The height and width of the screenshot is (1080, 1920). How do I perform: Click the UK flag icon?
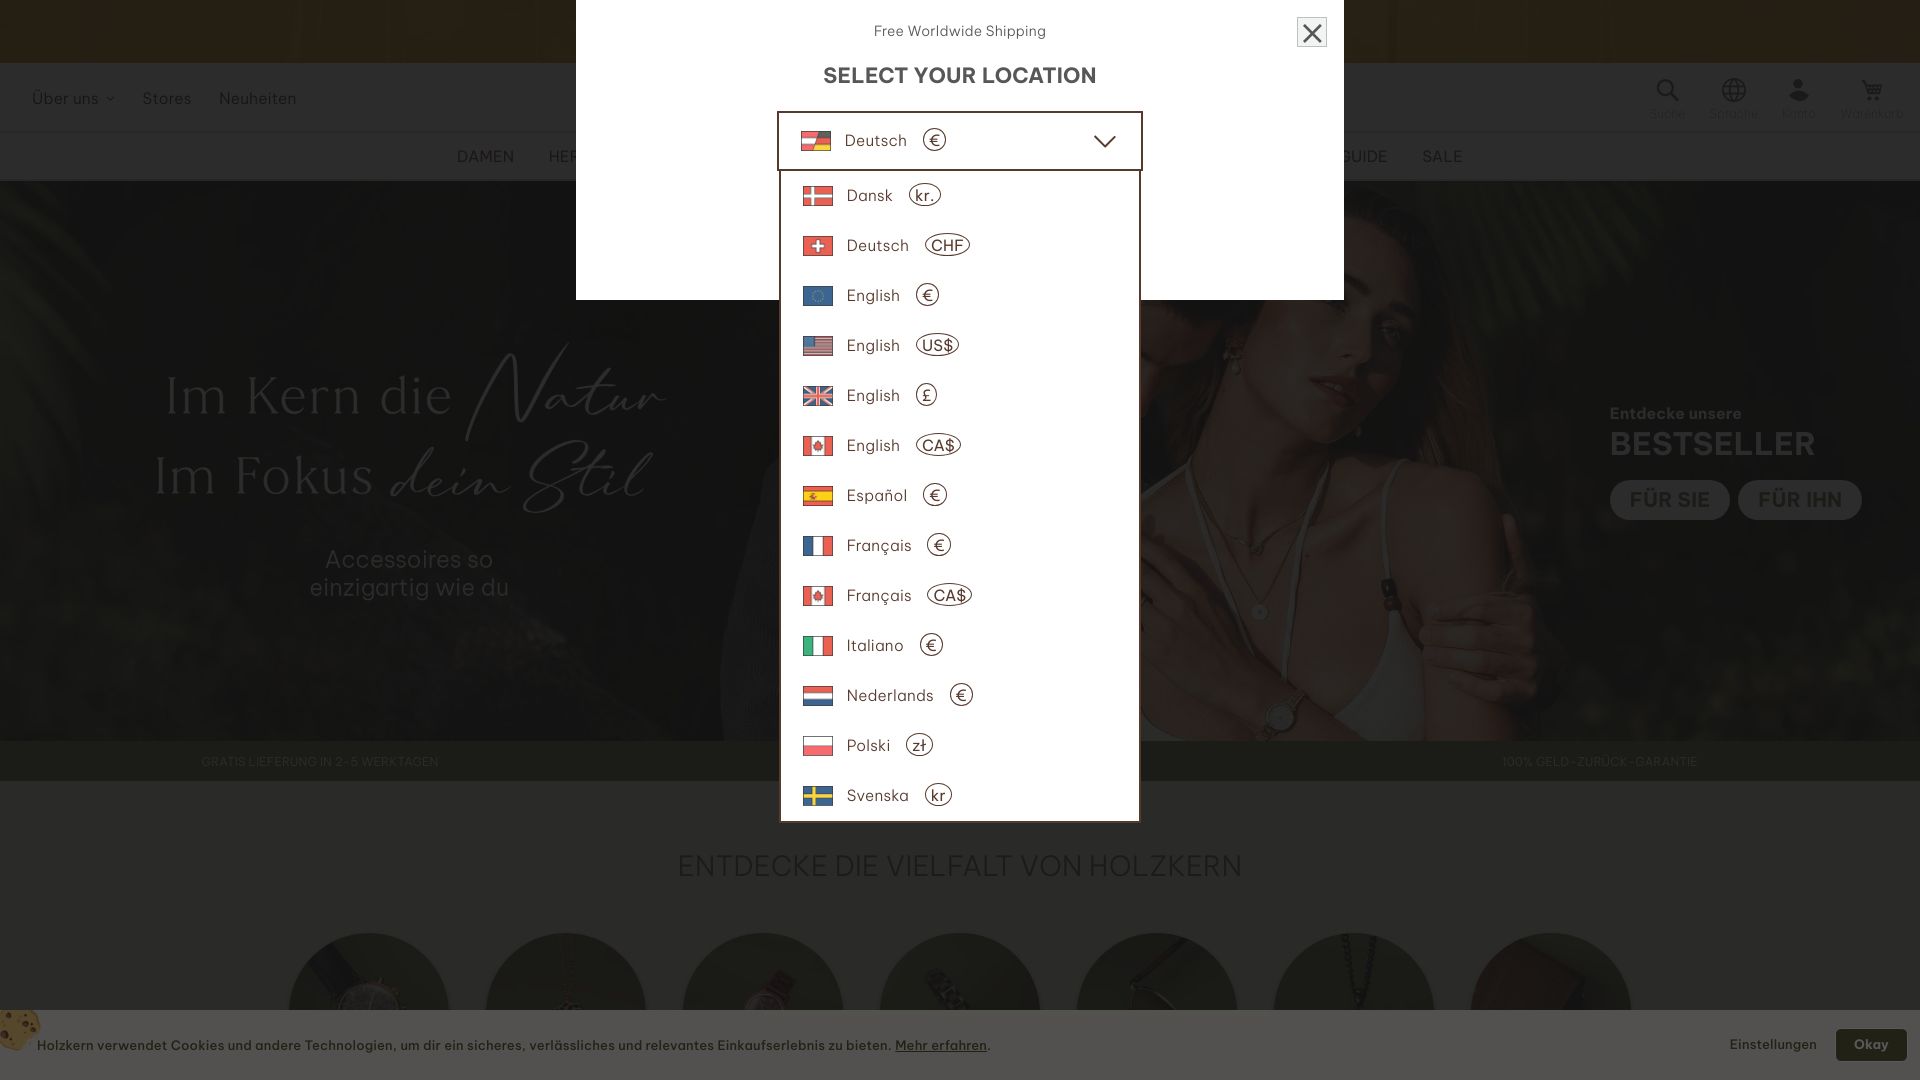point(817,396)
